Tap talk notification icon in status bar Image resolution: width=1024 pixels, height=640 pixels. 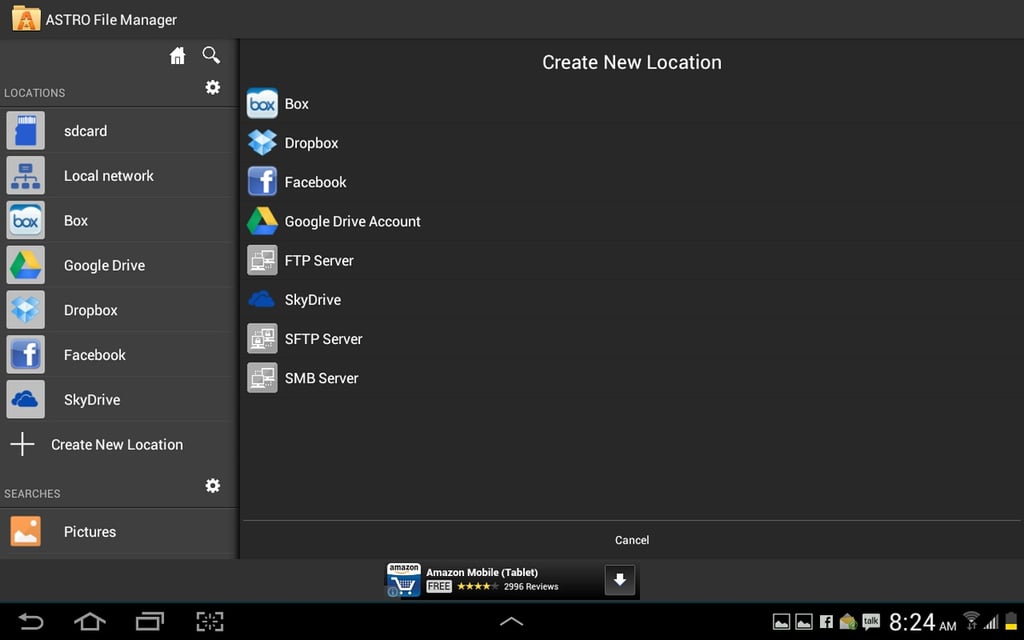pyautogui.click(x=871, y=621)
